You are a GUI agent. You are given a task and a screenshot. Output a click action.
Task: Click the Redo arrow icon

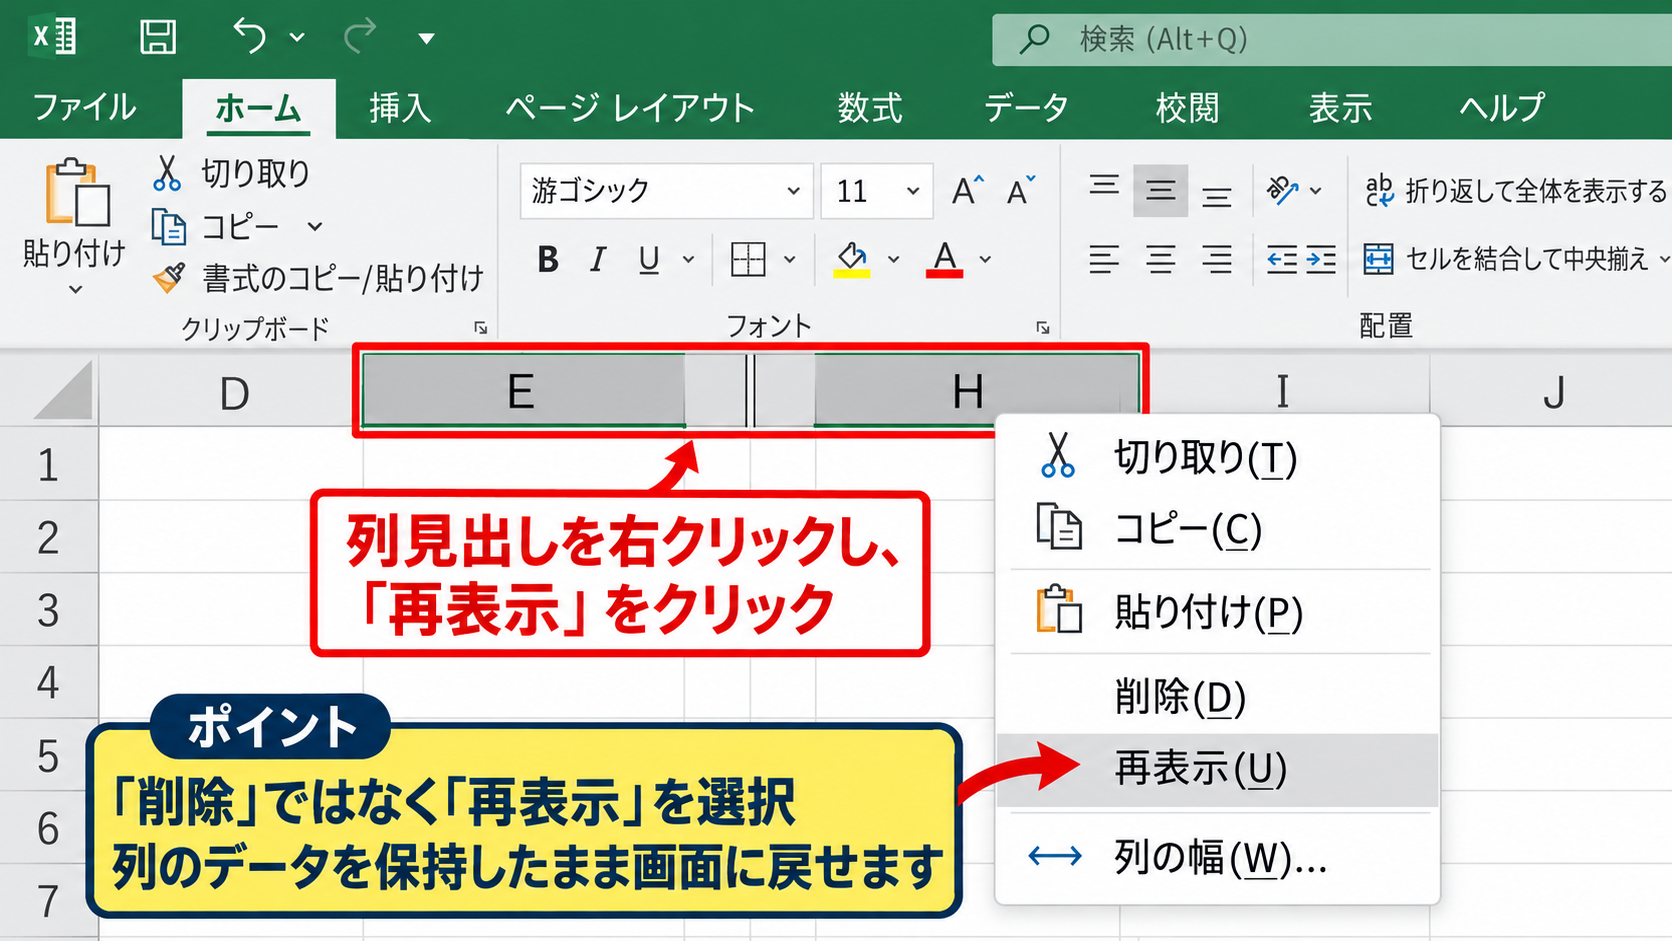tap(359, 37)
